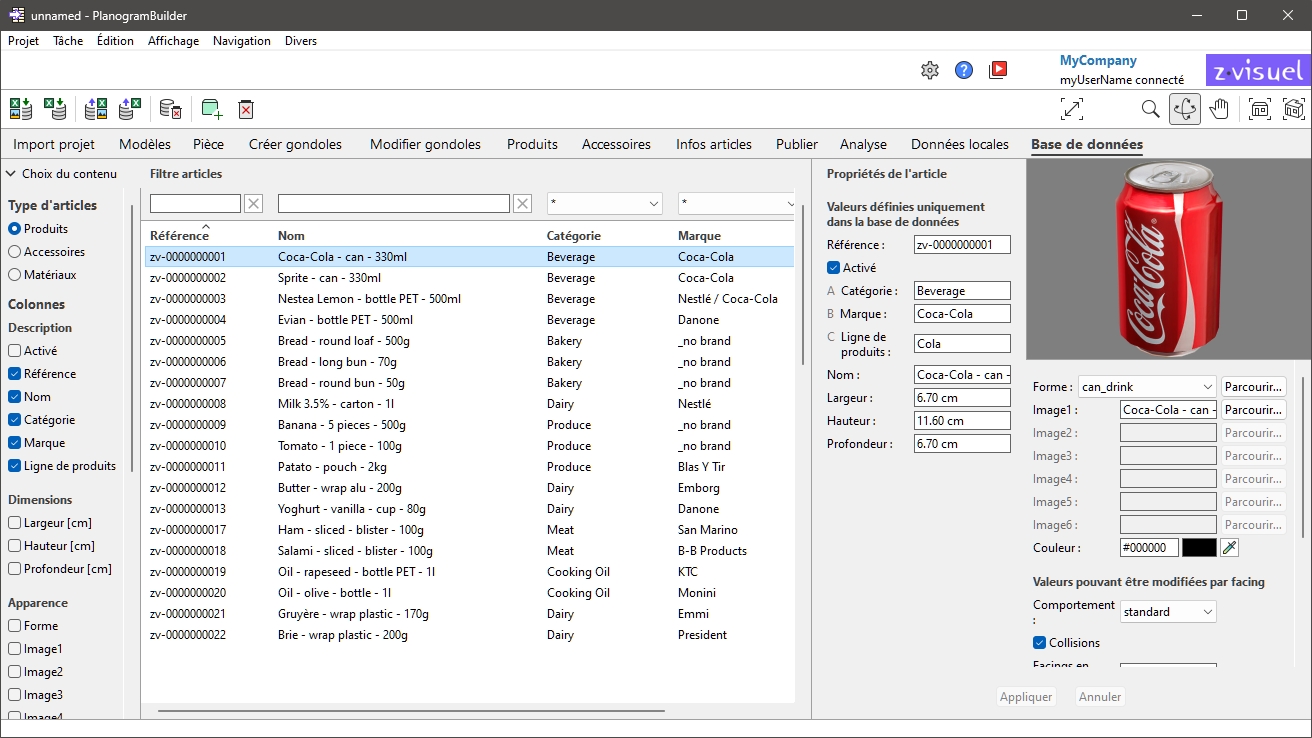
Task: Open the Tâche menu
Action: click(68, 41)
